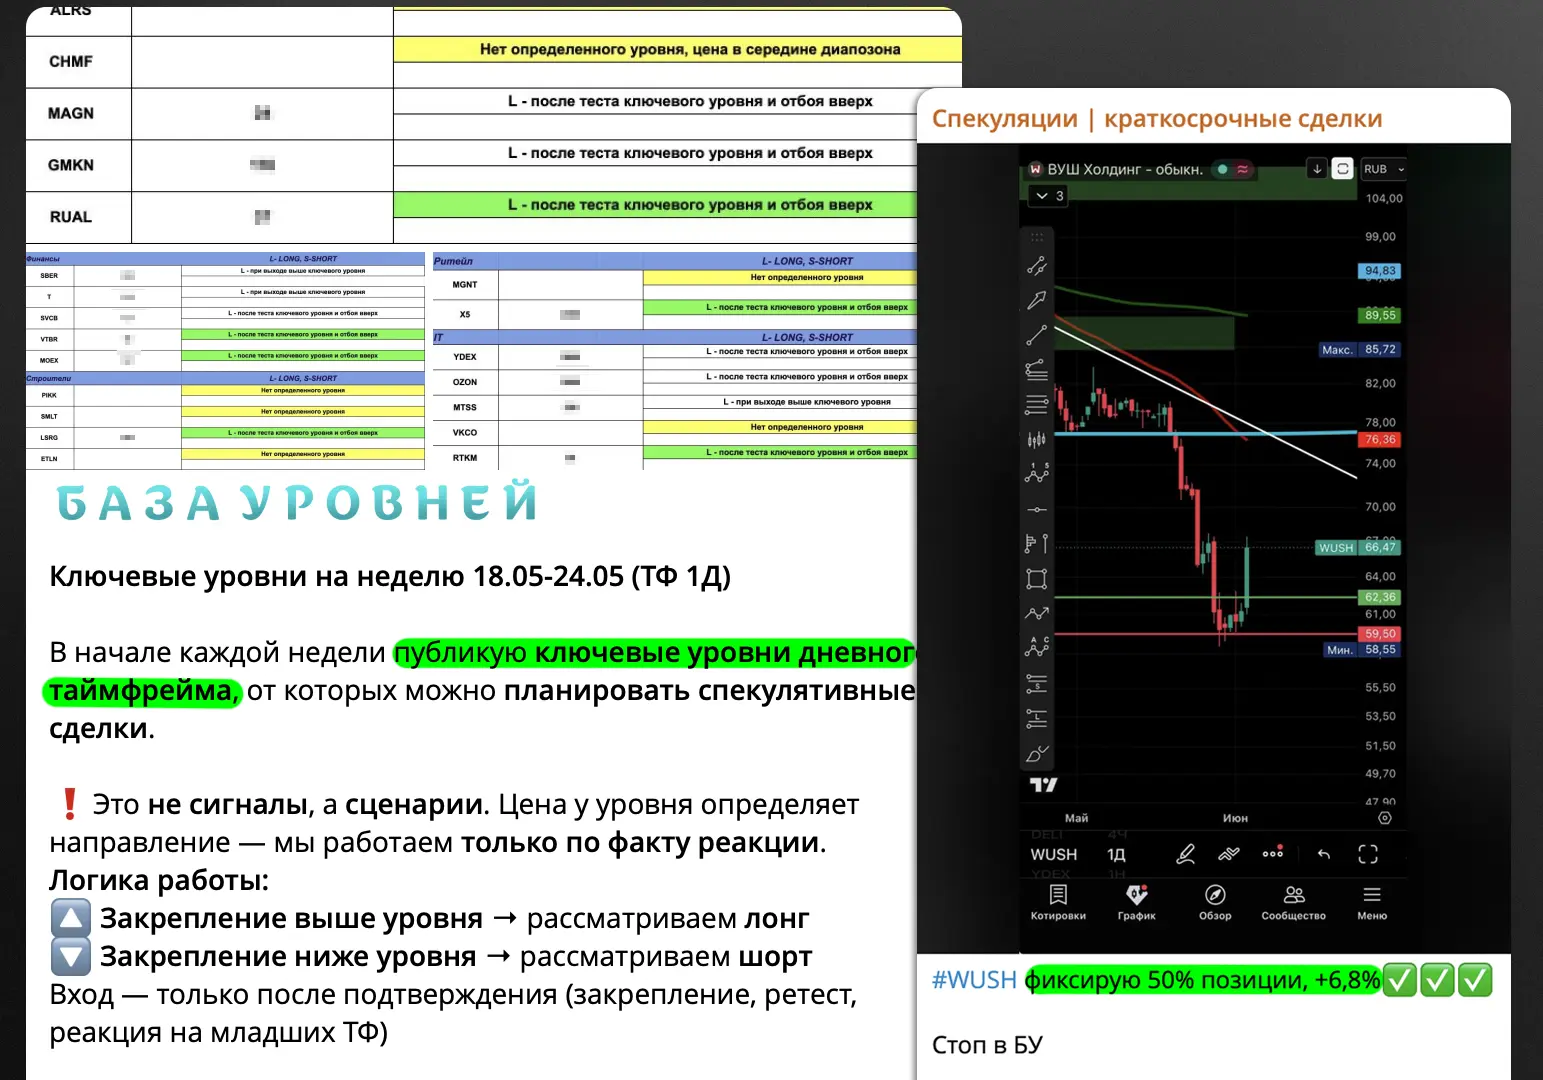The image size is (1543, 1080).
Task: Click the 62,36 green level label
Action: [1380, 597]
